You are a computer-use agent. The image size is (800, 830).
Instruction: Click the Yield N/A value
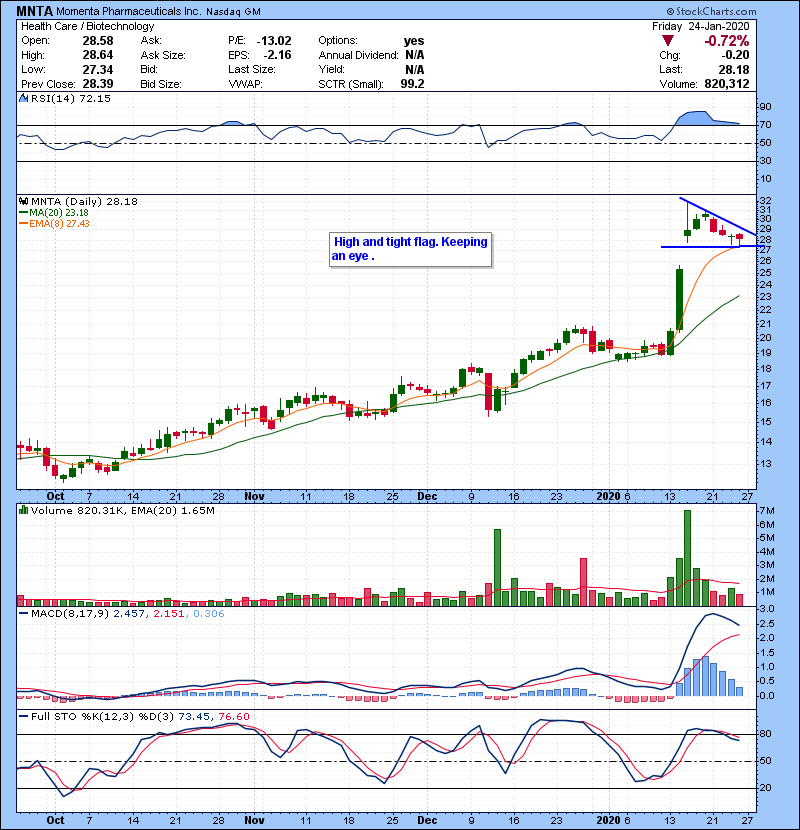tap(415, 69)
